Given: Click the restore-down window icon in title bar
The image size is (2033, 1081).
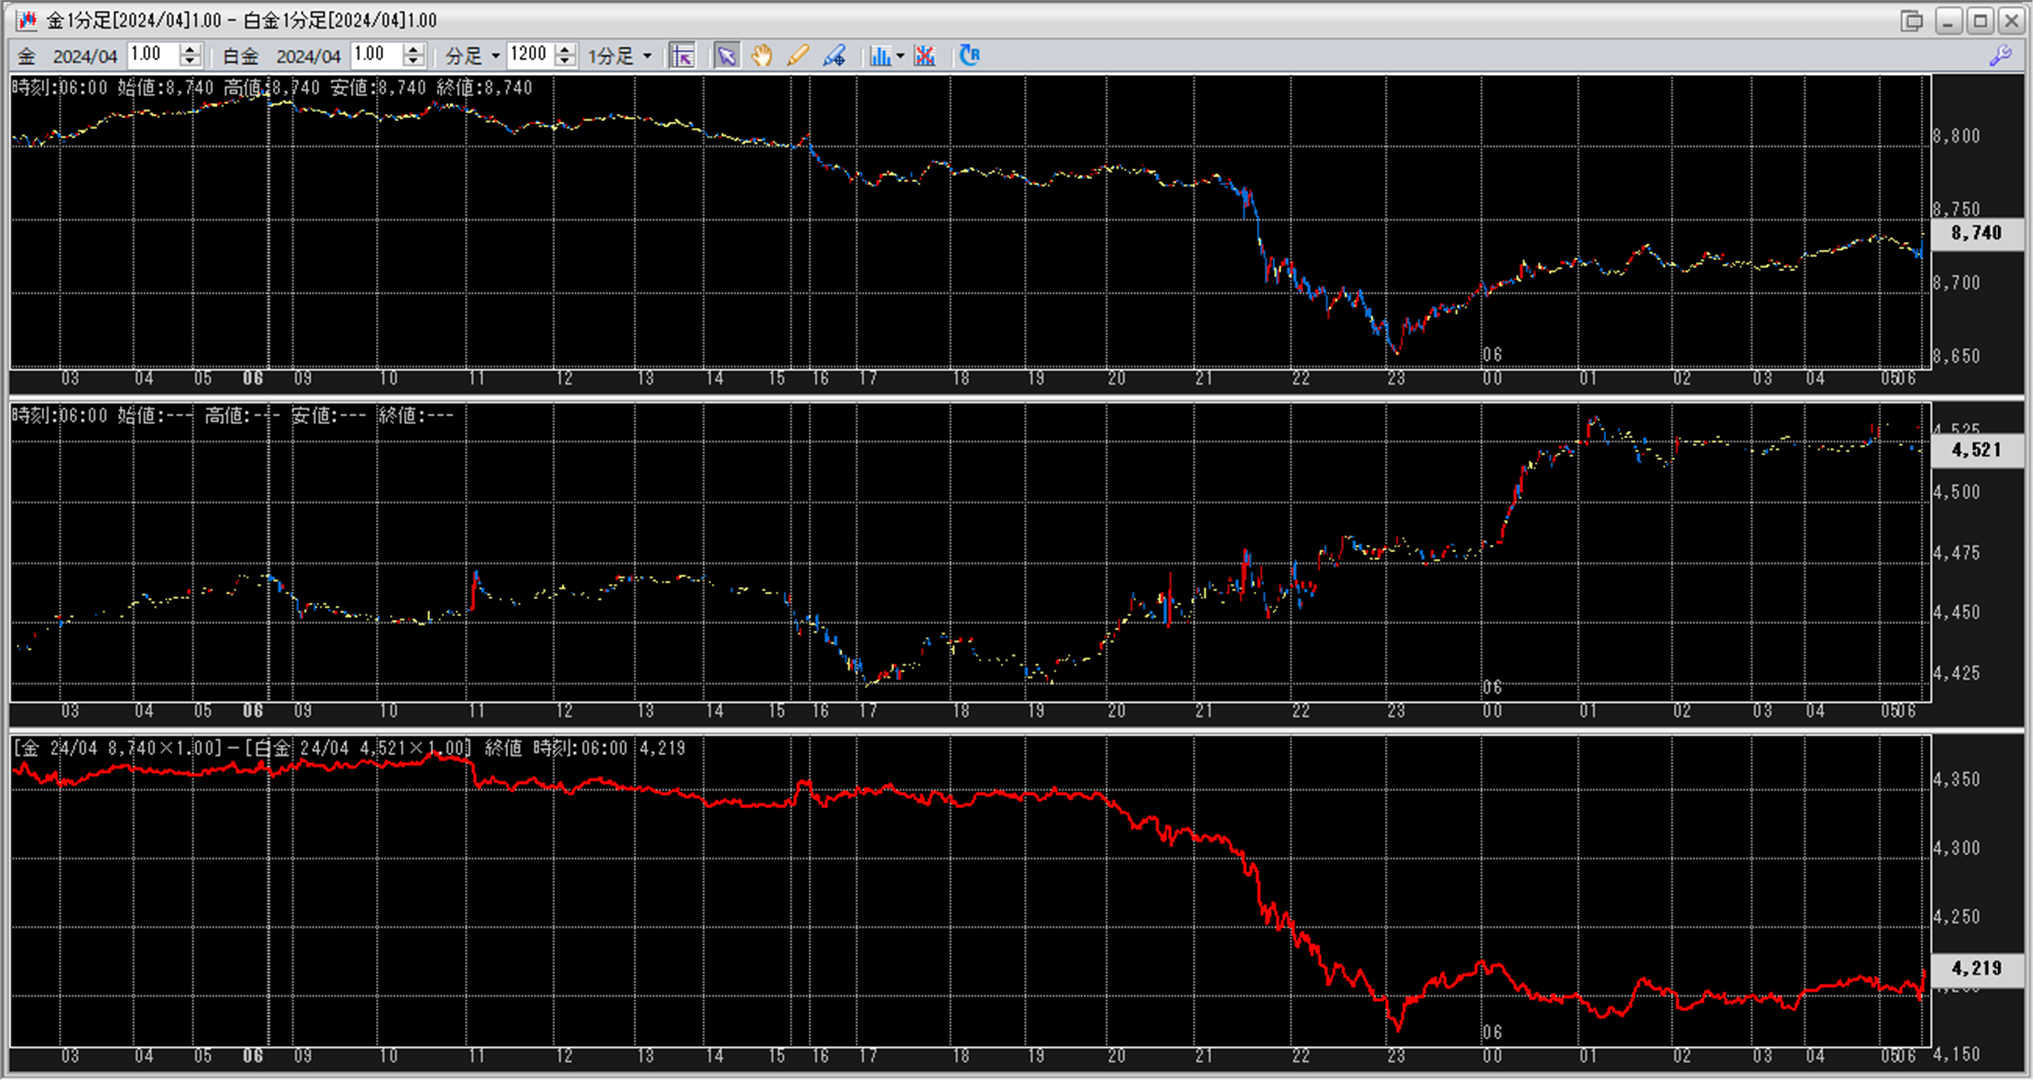Looking at the screenshot, I should (1911, 21).
